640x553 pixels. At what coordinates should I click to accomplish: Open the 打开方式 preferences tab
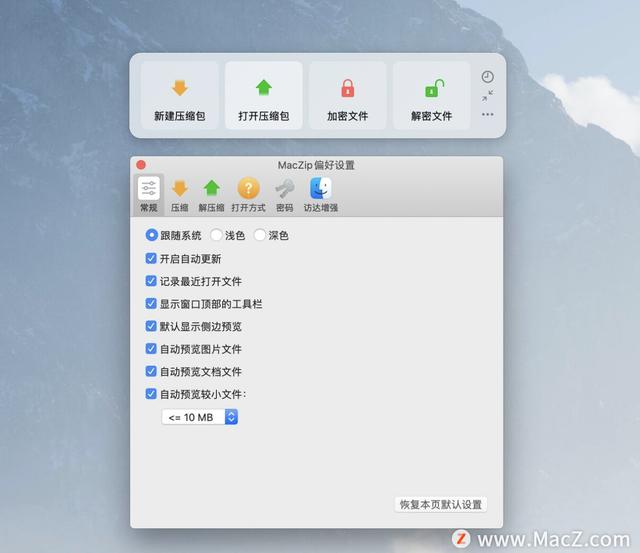[248, 194]
